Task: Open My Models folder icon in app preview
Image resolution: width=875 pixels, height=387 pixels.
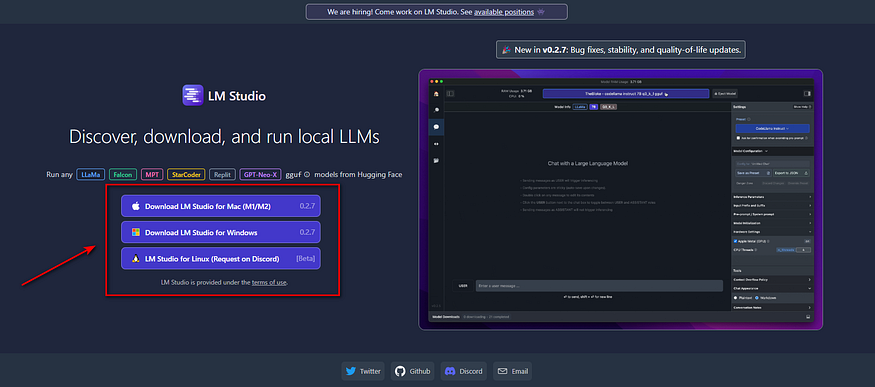Action: pyautogui.click(x=436, y=161)
